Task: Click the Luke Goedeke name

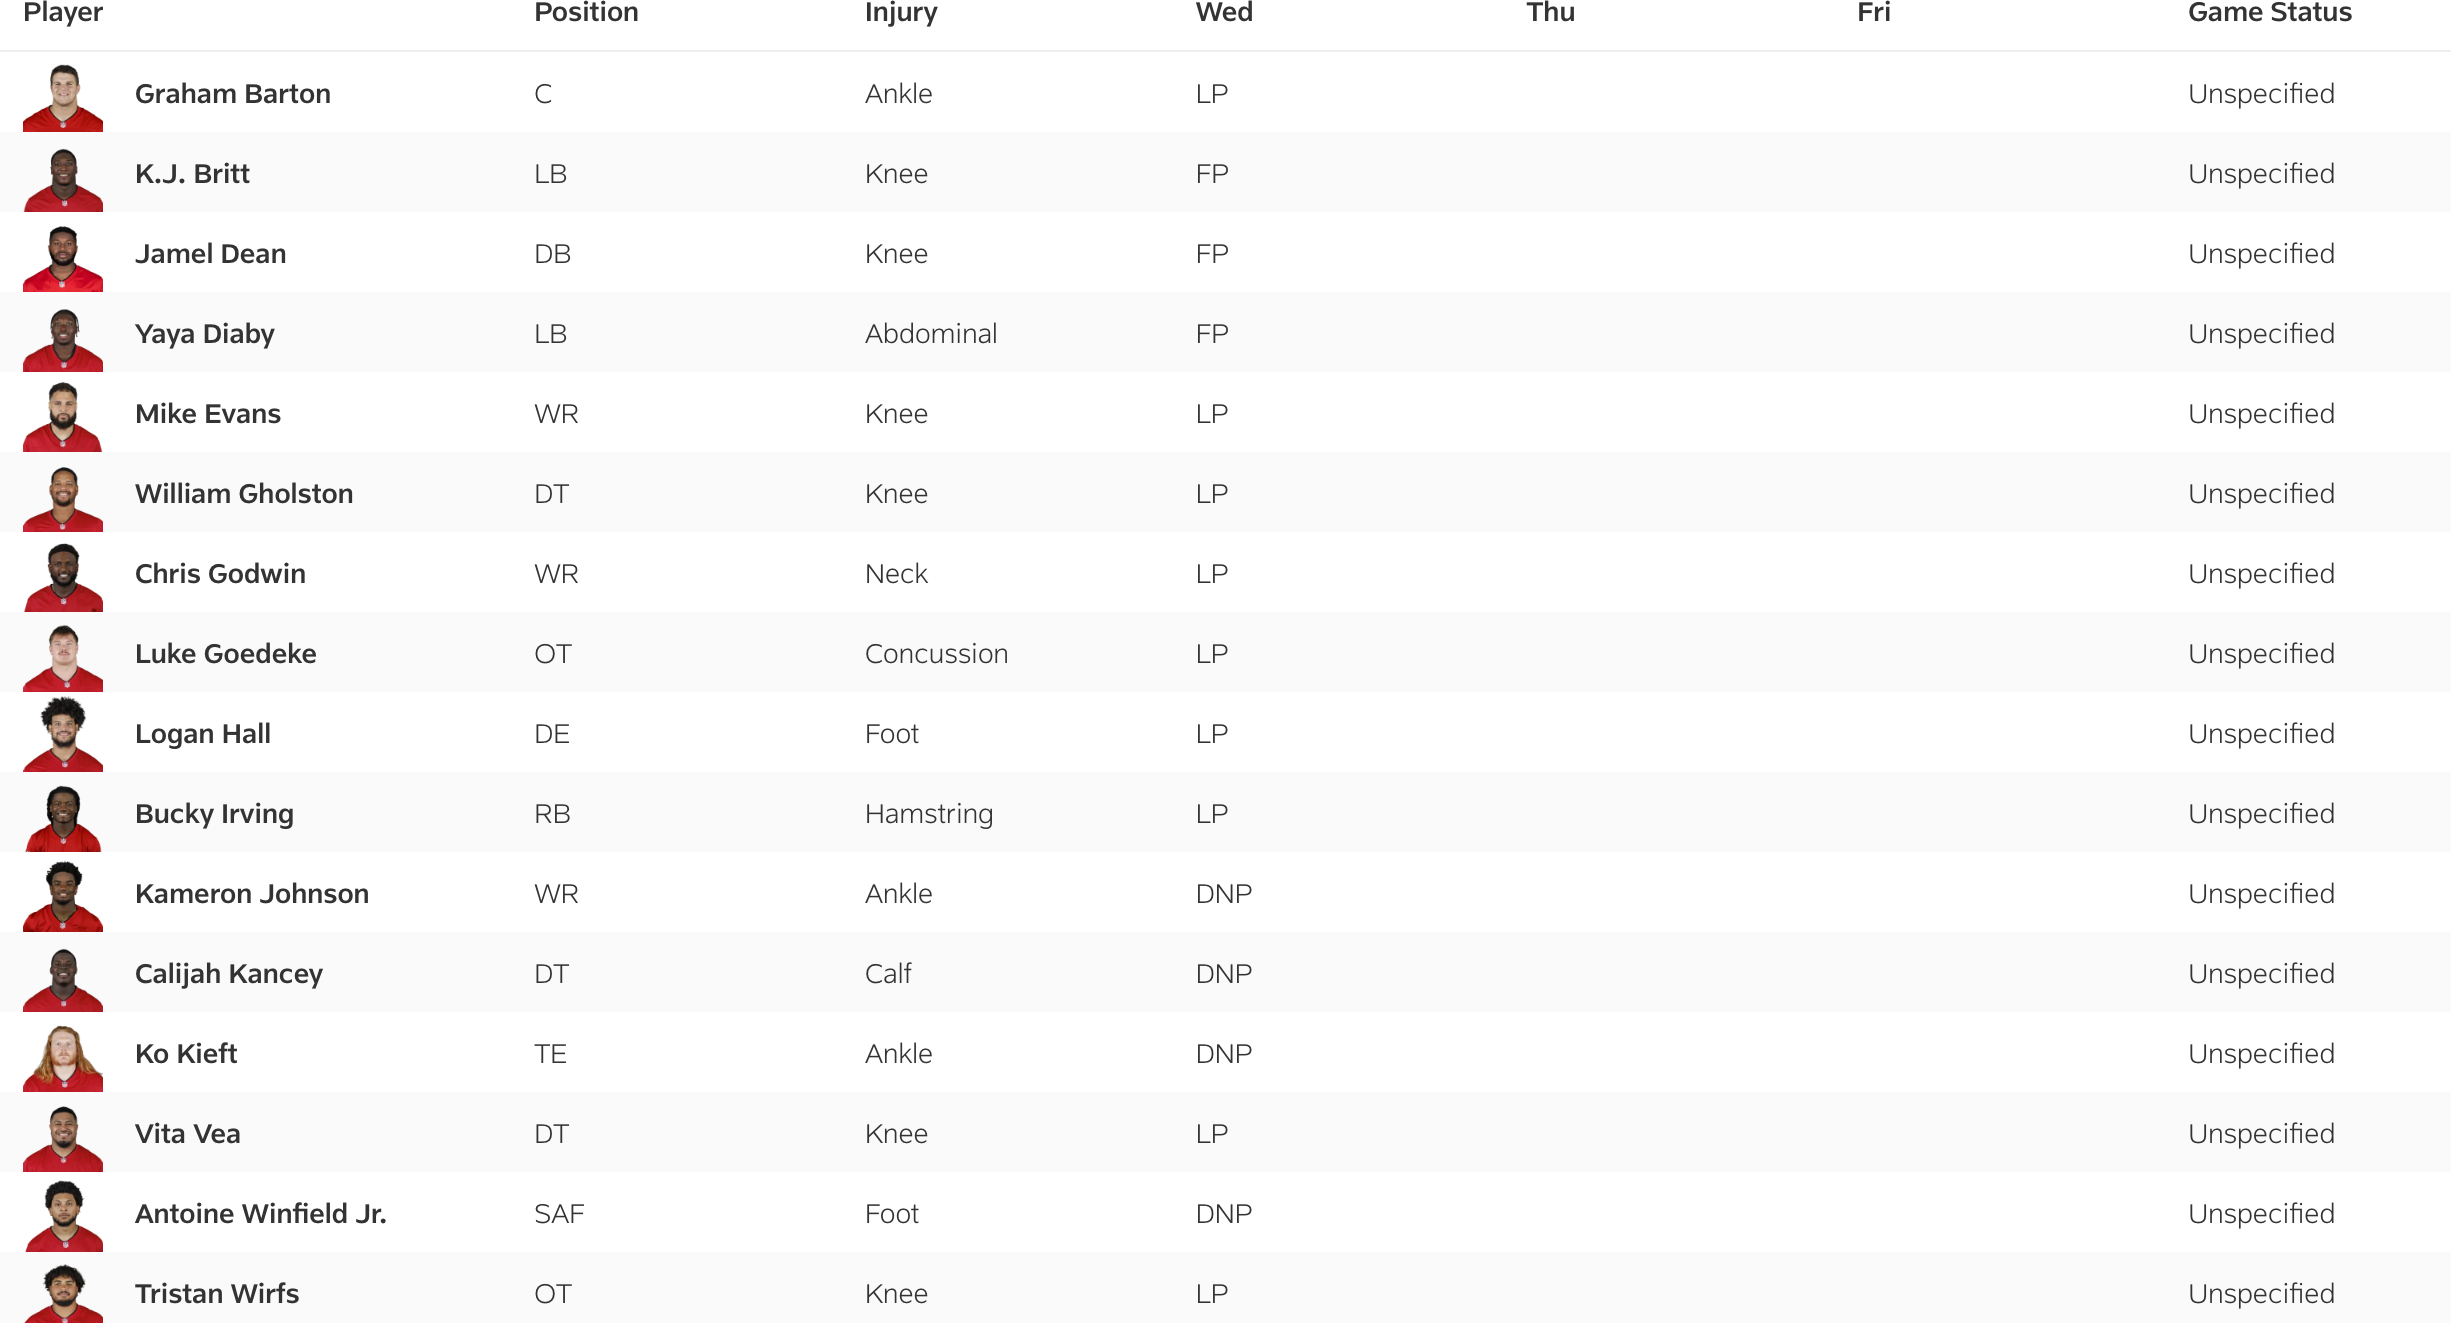Action: (x=225, y=654)
